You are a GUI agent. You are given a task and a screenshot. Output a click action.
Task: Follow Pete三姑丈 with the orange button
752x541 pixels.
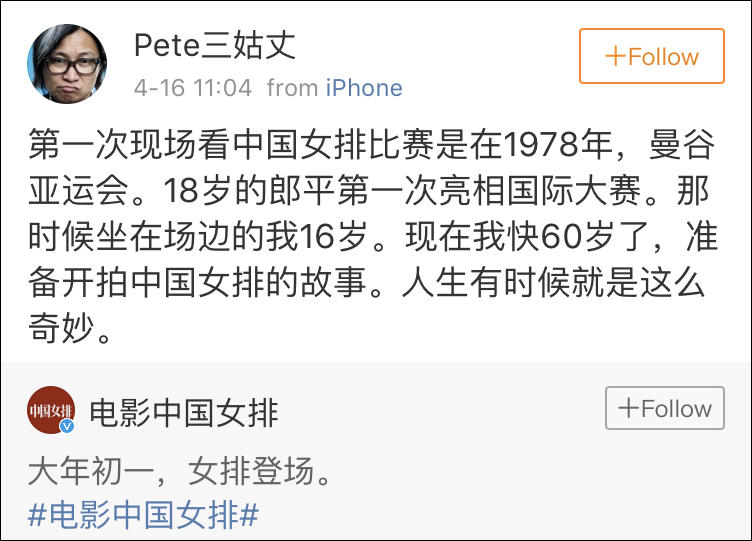(x=651, y=56)
